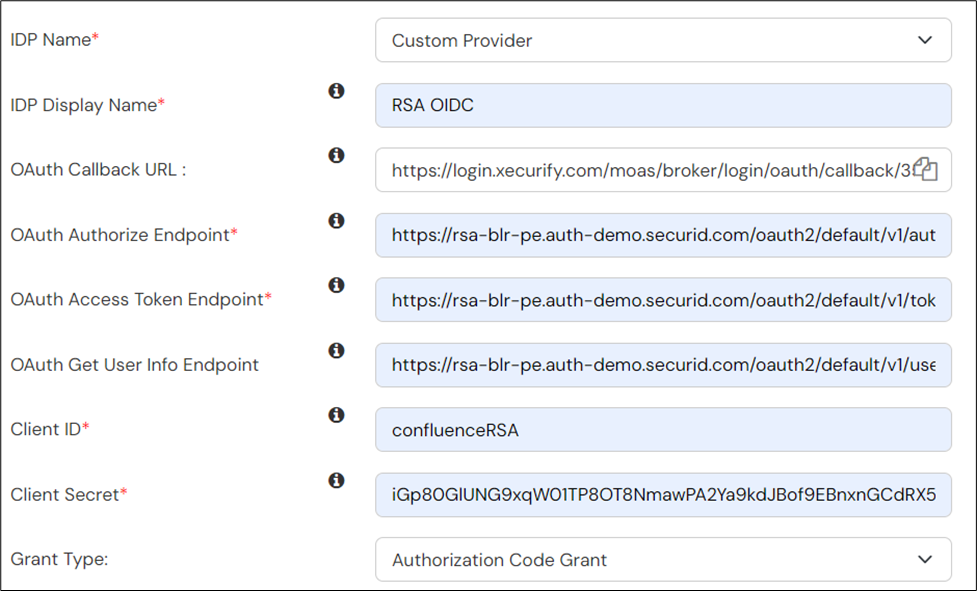Open the IDP Name dropdown showing Custom Provider

[663, 41]
